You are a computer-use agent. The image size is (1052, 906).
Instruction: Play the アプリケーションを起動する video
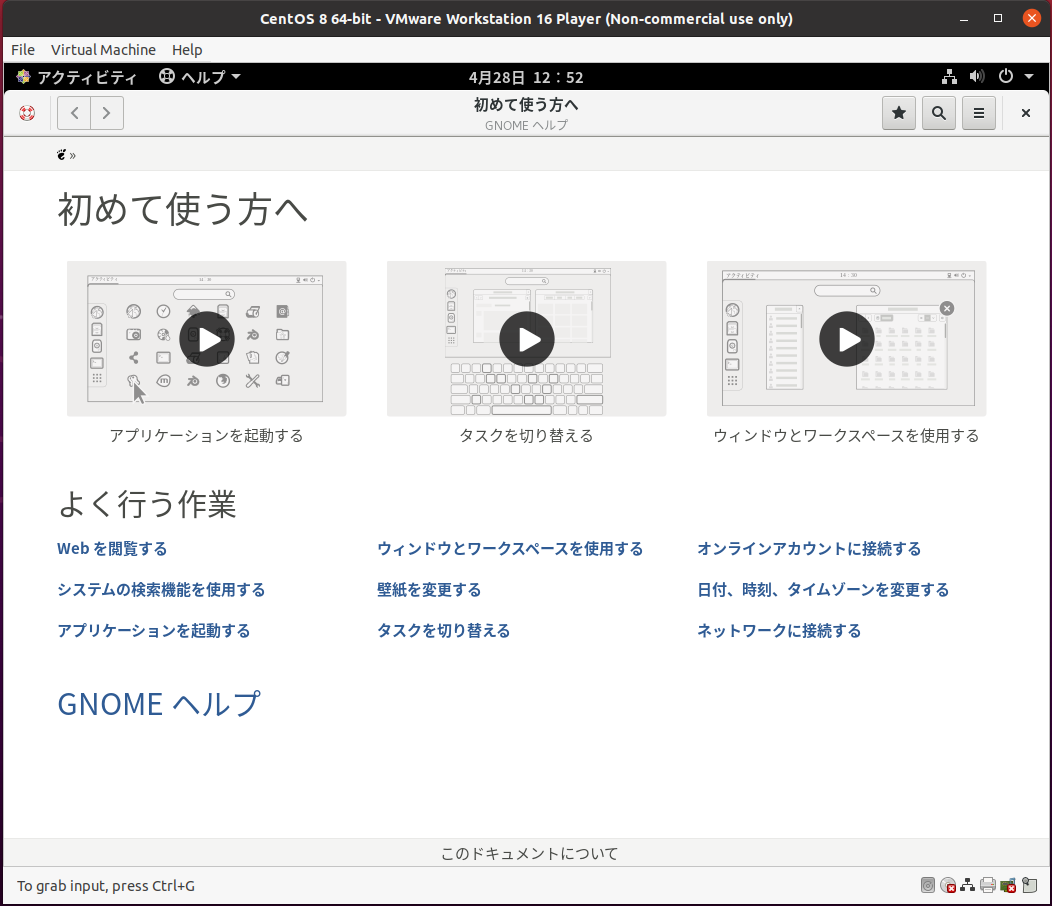tap(207, 339)
